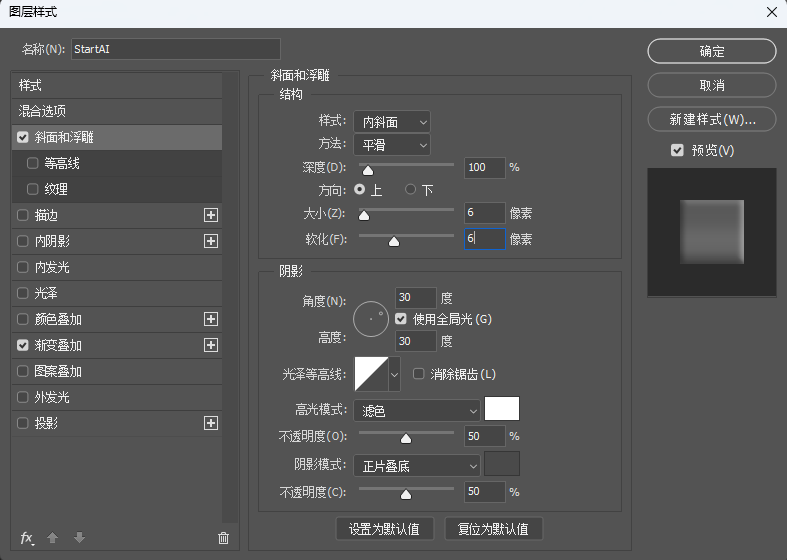Select direction 上 radio button
This screenshot has width=787, height=560.
tap(359, 190)
